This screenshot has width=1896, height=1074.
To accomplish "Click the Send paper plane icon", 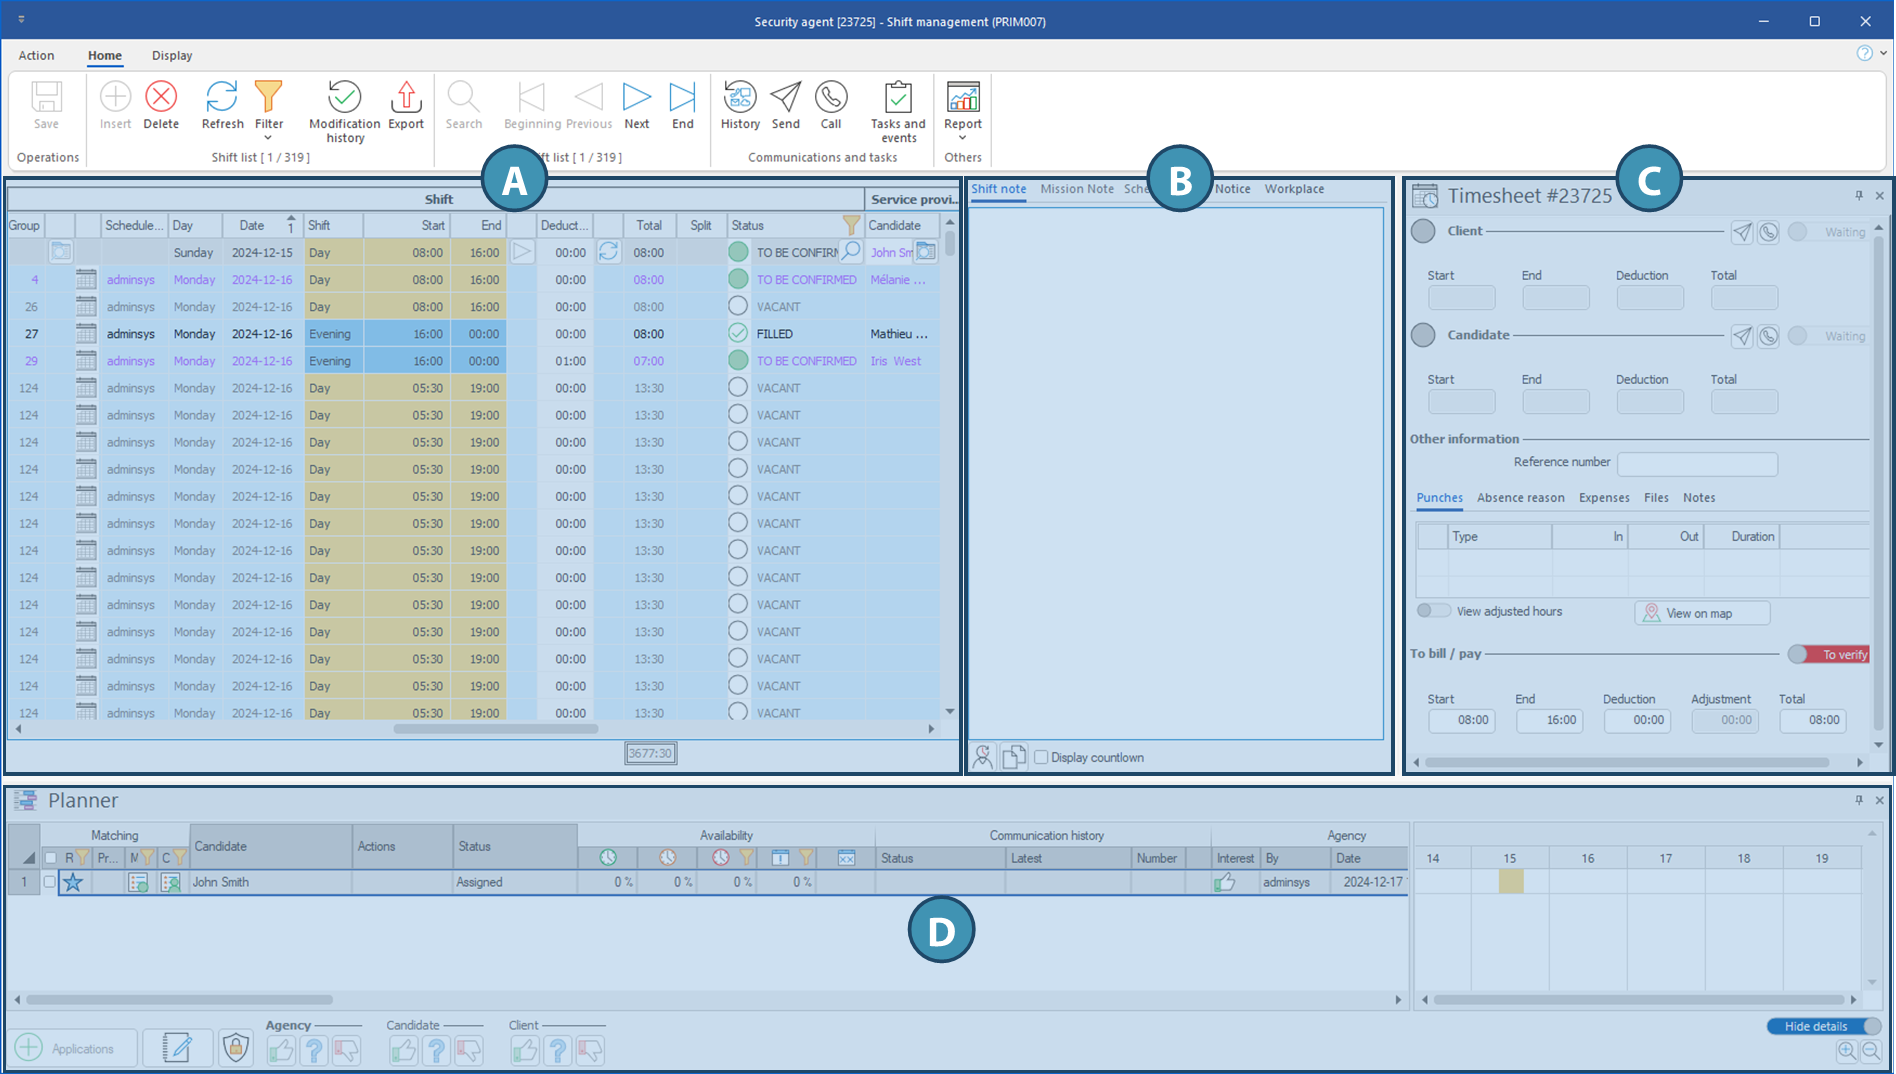I will pyautogui.click(x=786, y=98).
